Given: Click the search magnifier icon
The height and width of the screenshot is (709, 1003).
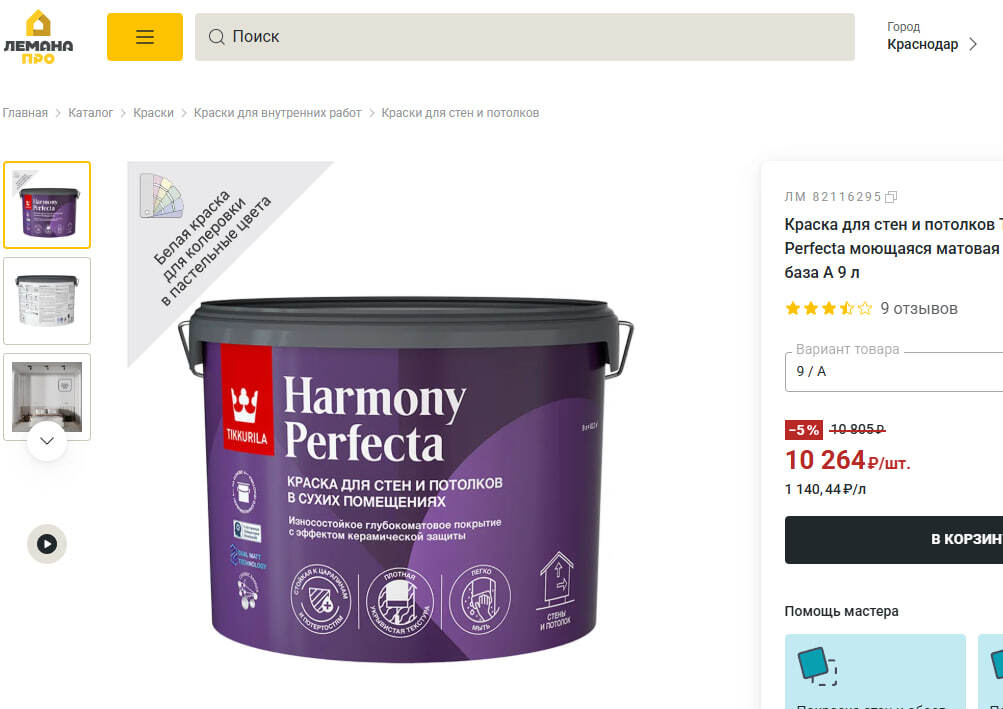Looking at the screenshot, I should (217, 36).
